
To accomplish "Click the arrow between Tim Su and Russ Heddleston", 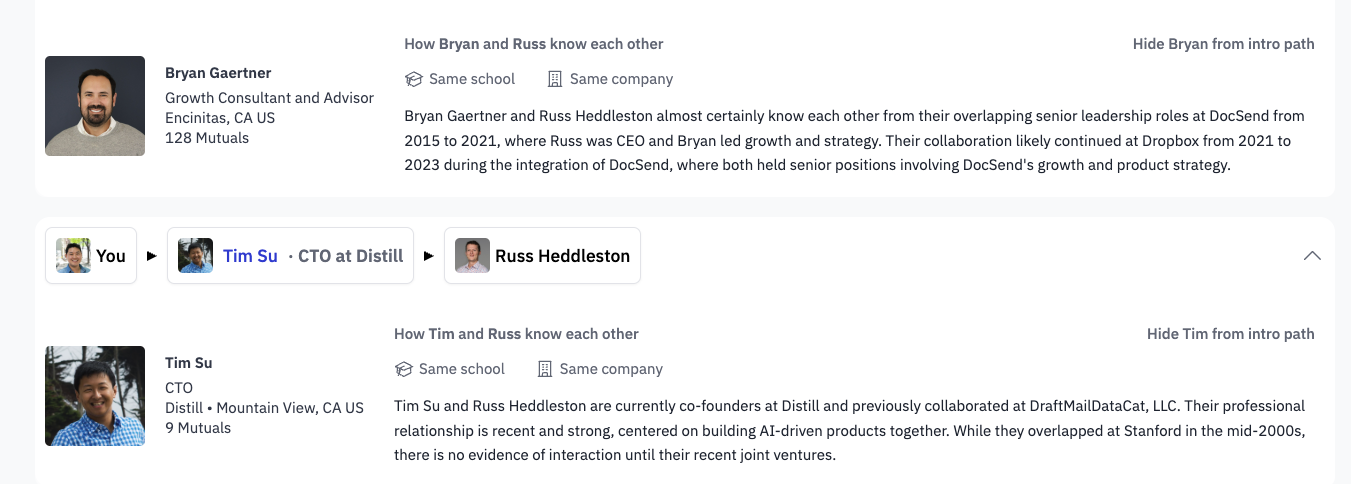I will (429, 256).
